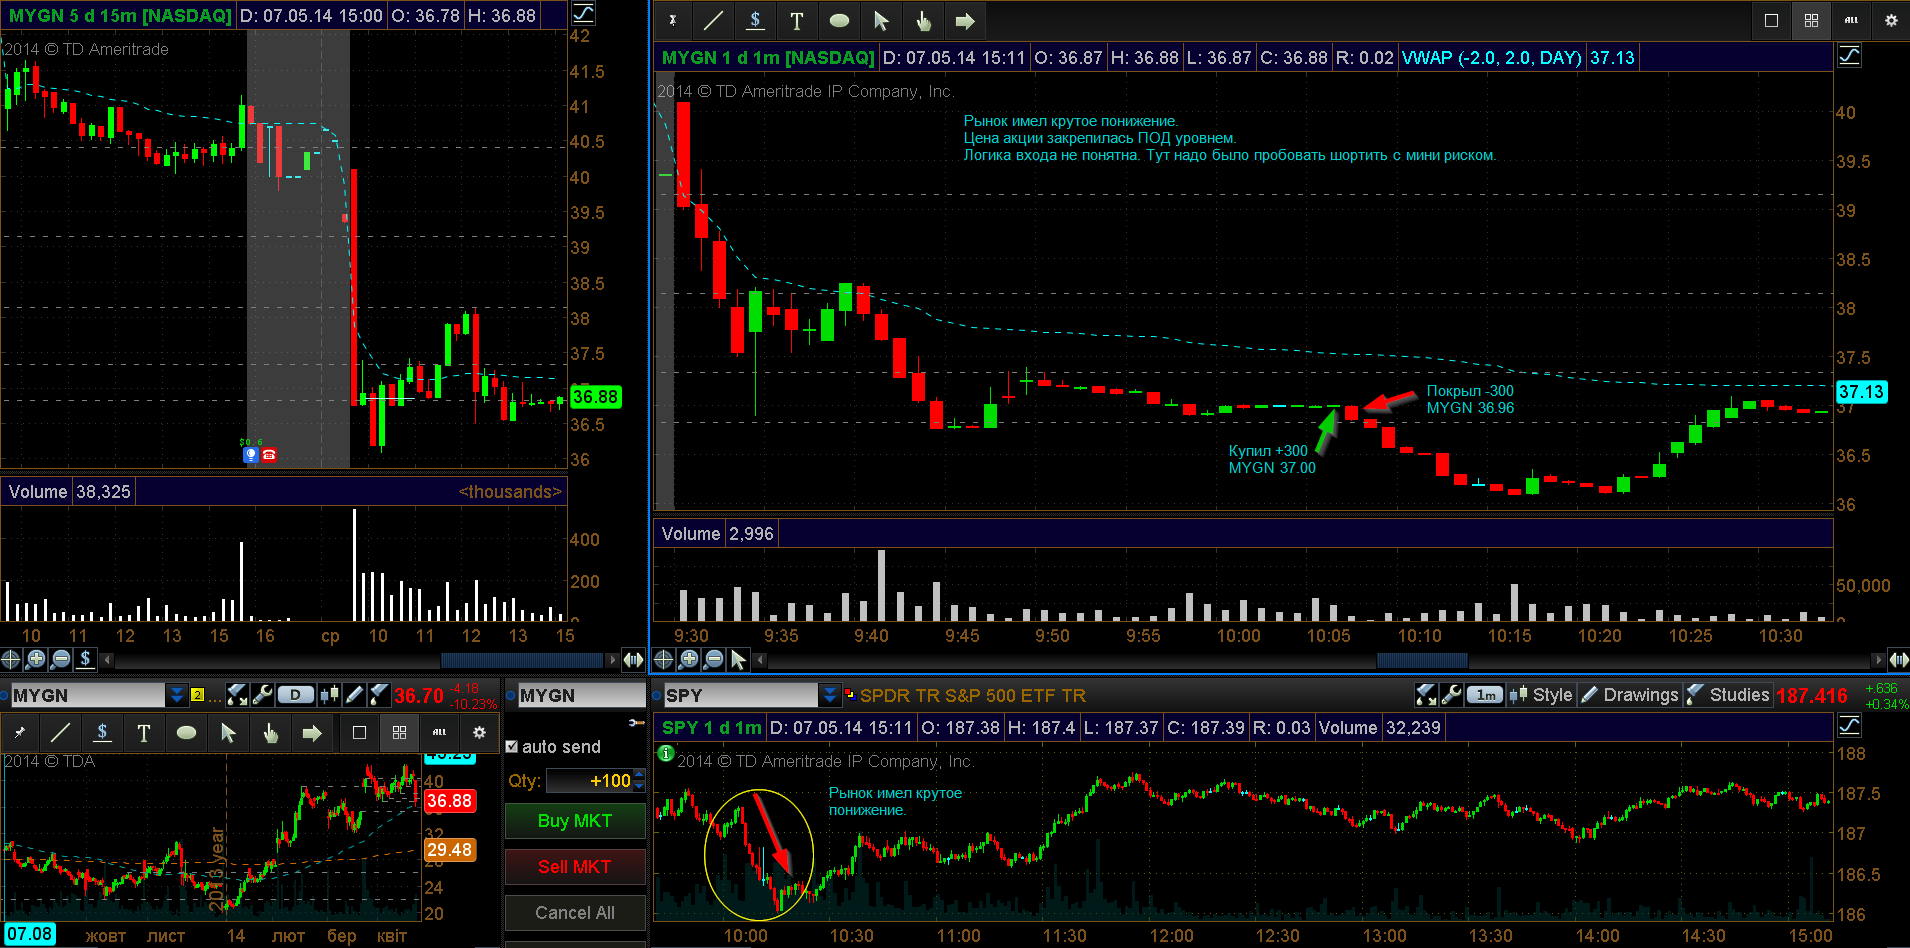Screen dimensions: 1910x948
Task: Switch to single chart layout in top toolbar
Action: click(1771, 20)
